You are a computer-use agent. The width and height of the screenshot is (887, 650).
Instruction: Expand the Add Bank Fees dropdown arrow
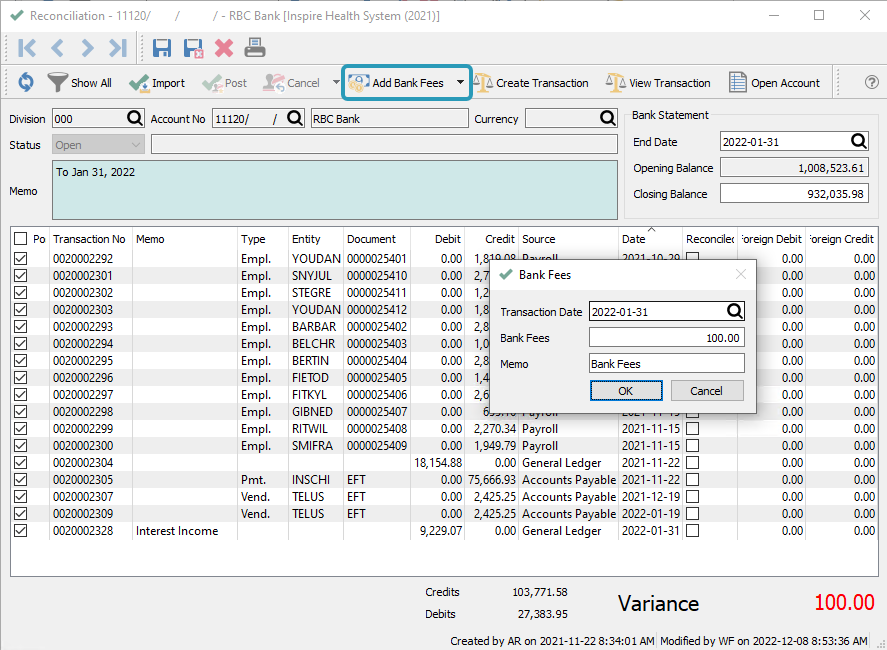pyautogui.click(x=460, y=83)
